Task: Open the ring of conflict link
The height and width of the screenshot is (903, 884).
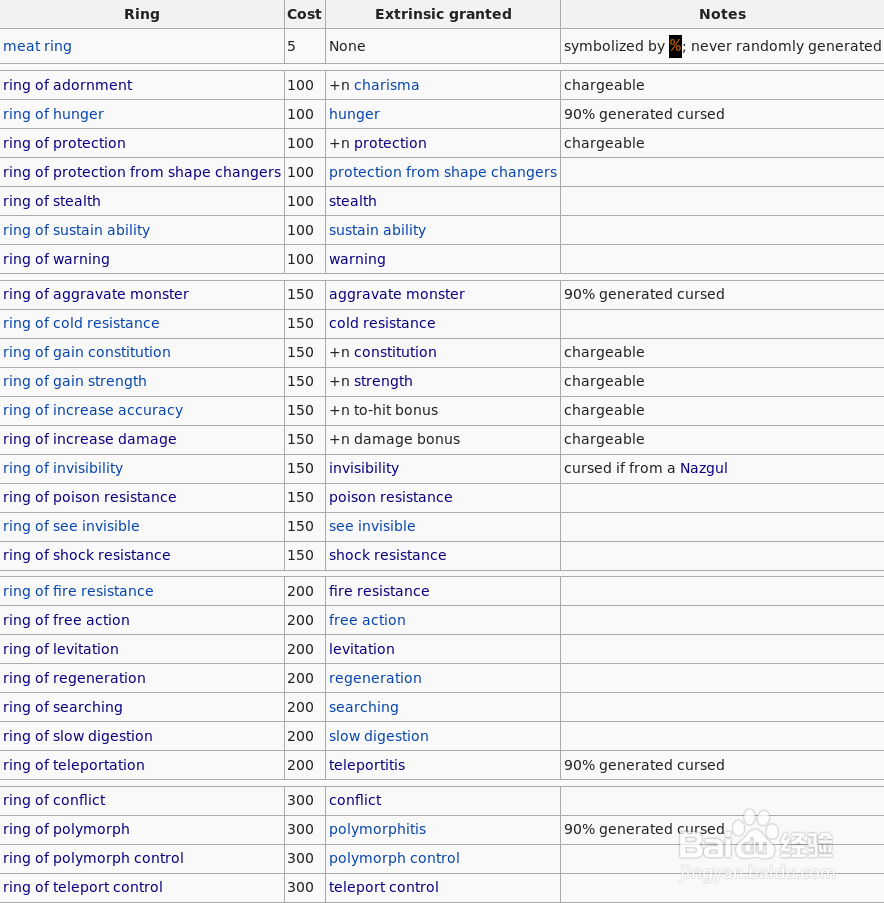Action: point(54,800)
